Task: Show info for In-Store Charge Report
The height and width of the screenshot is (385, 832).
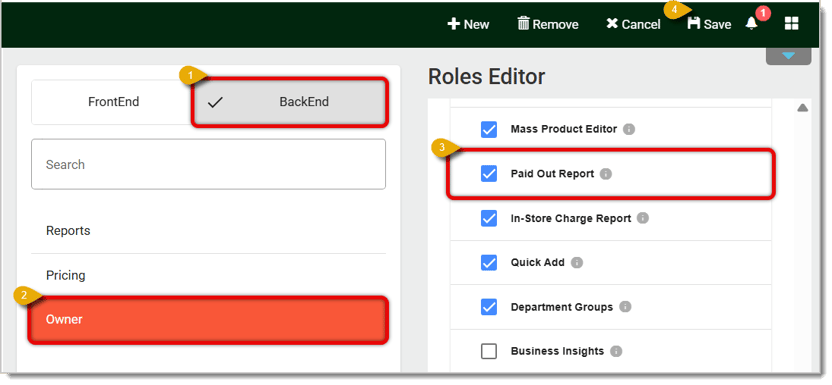Action: pyautogui.click(x=643, y=218)
